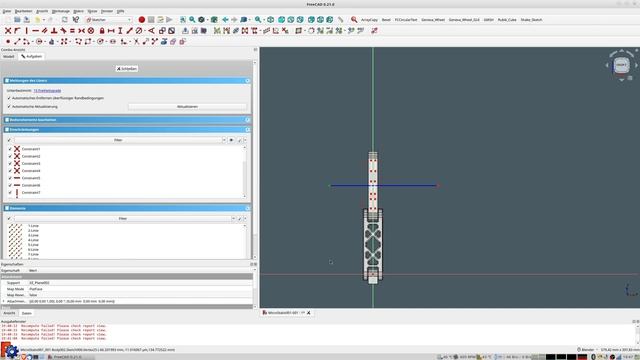Collapse the constraints section
Image resolution: width=640 pixels, height=360 pixels.
pyautogui.click(x=247, y=129)
